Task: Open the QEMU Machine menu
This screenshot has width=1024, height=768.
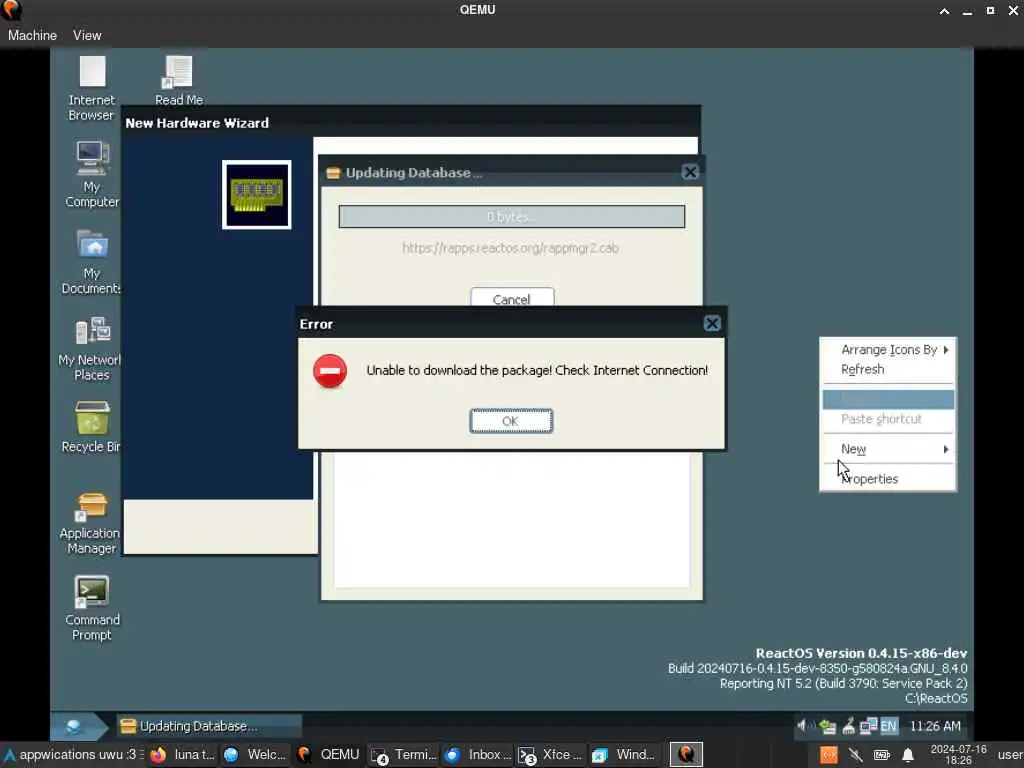Action: point(32,35)
